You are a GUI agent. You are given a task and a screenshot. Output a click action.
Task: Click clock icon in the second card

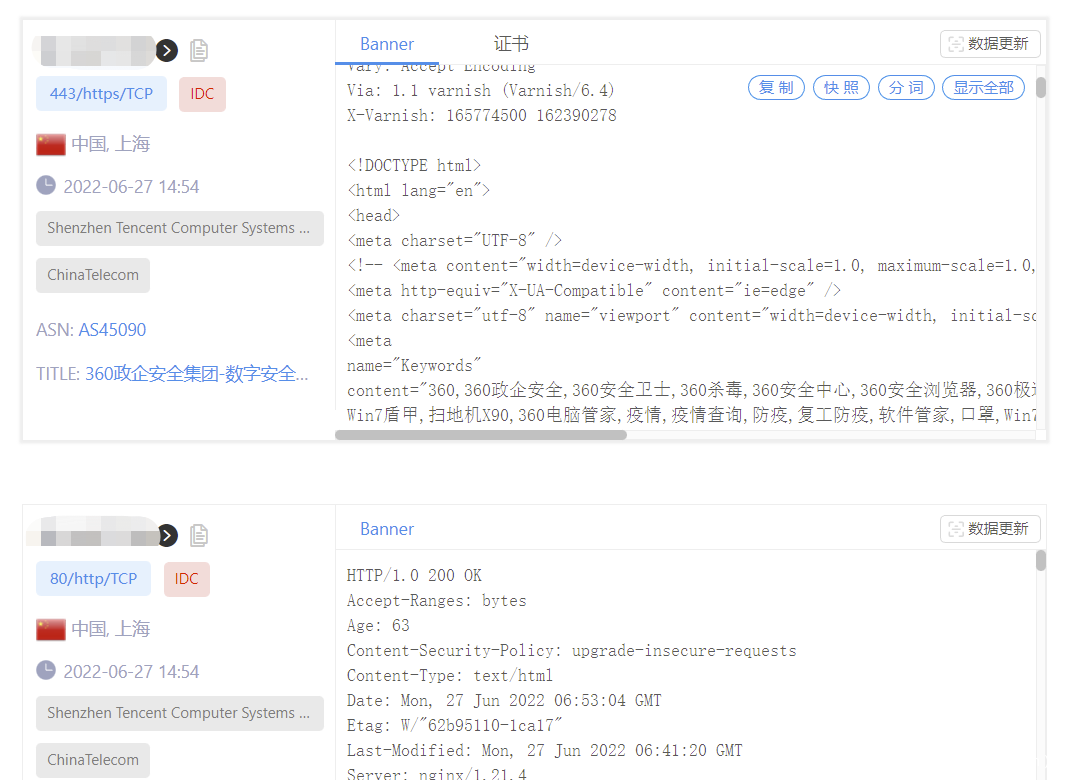[x=46, y=671]
